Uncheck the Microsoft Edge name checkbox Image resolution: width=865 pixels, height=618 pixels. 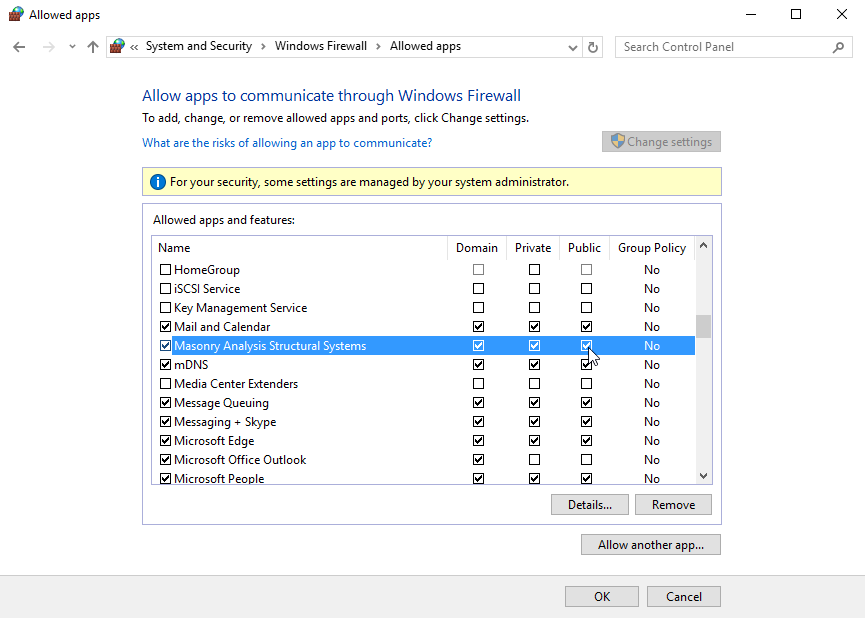[165, 441]
